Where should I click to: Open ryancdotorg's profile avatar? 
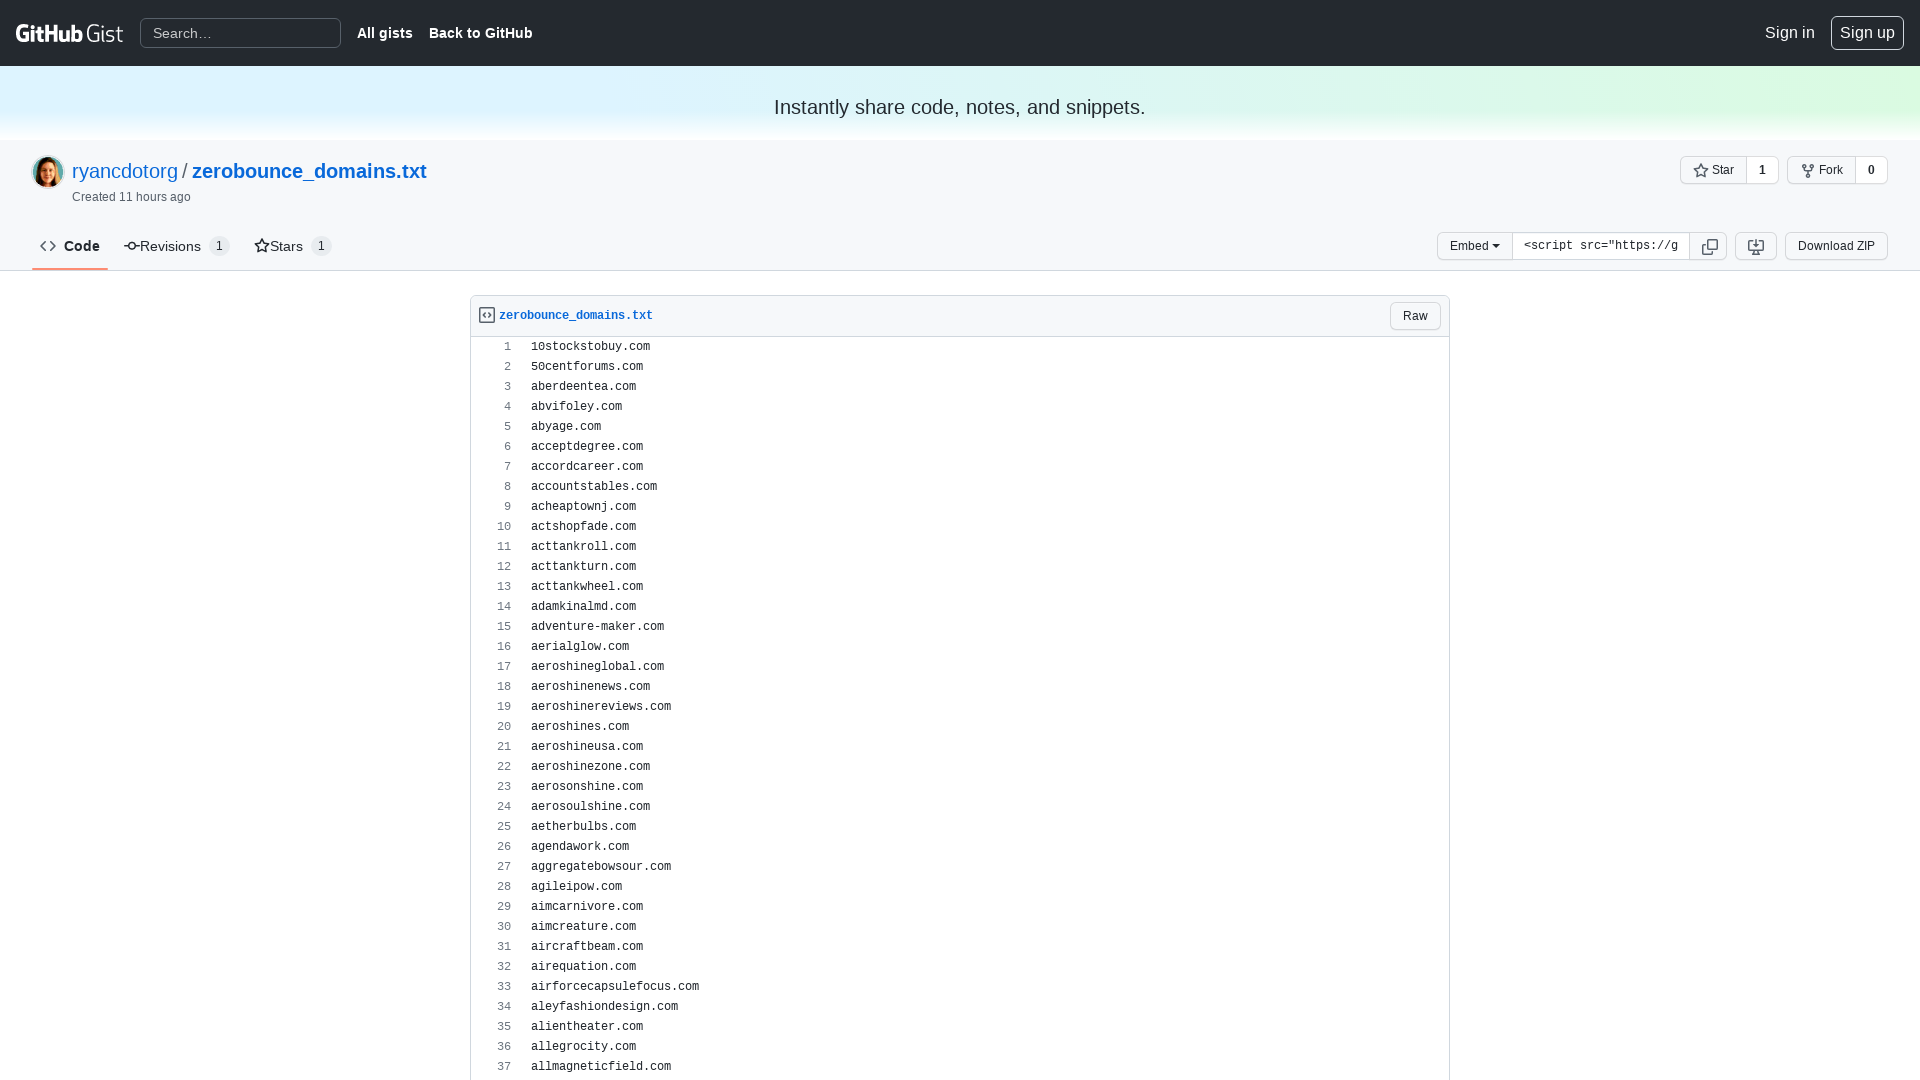tap(47, 171)
